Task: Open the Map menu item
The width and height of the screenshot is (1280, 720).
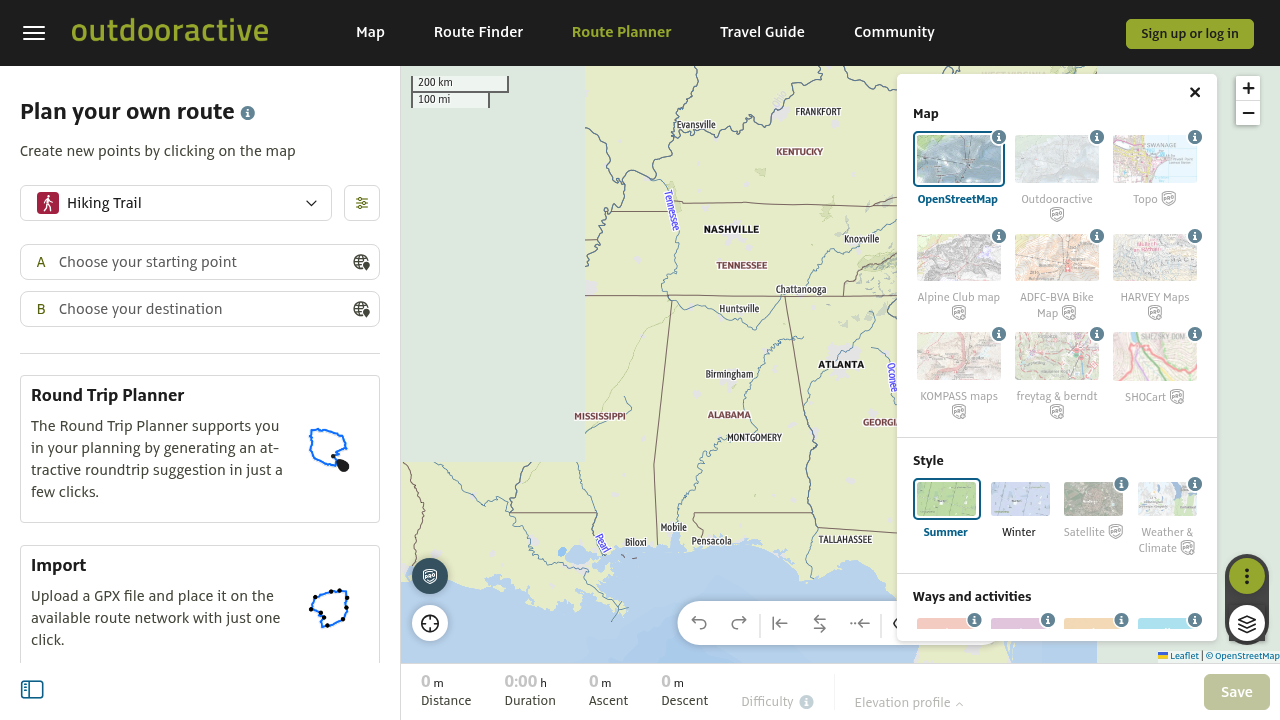Action: coord(370,32)
